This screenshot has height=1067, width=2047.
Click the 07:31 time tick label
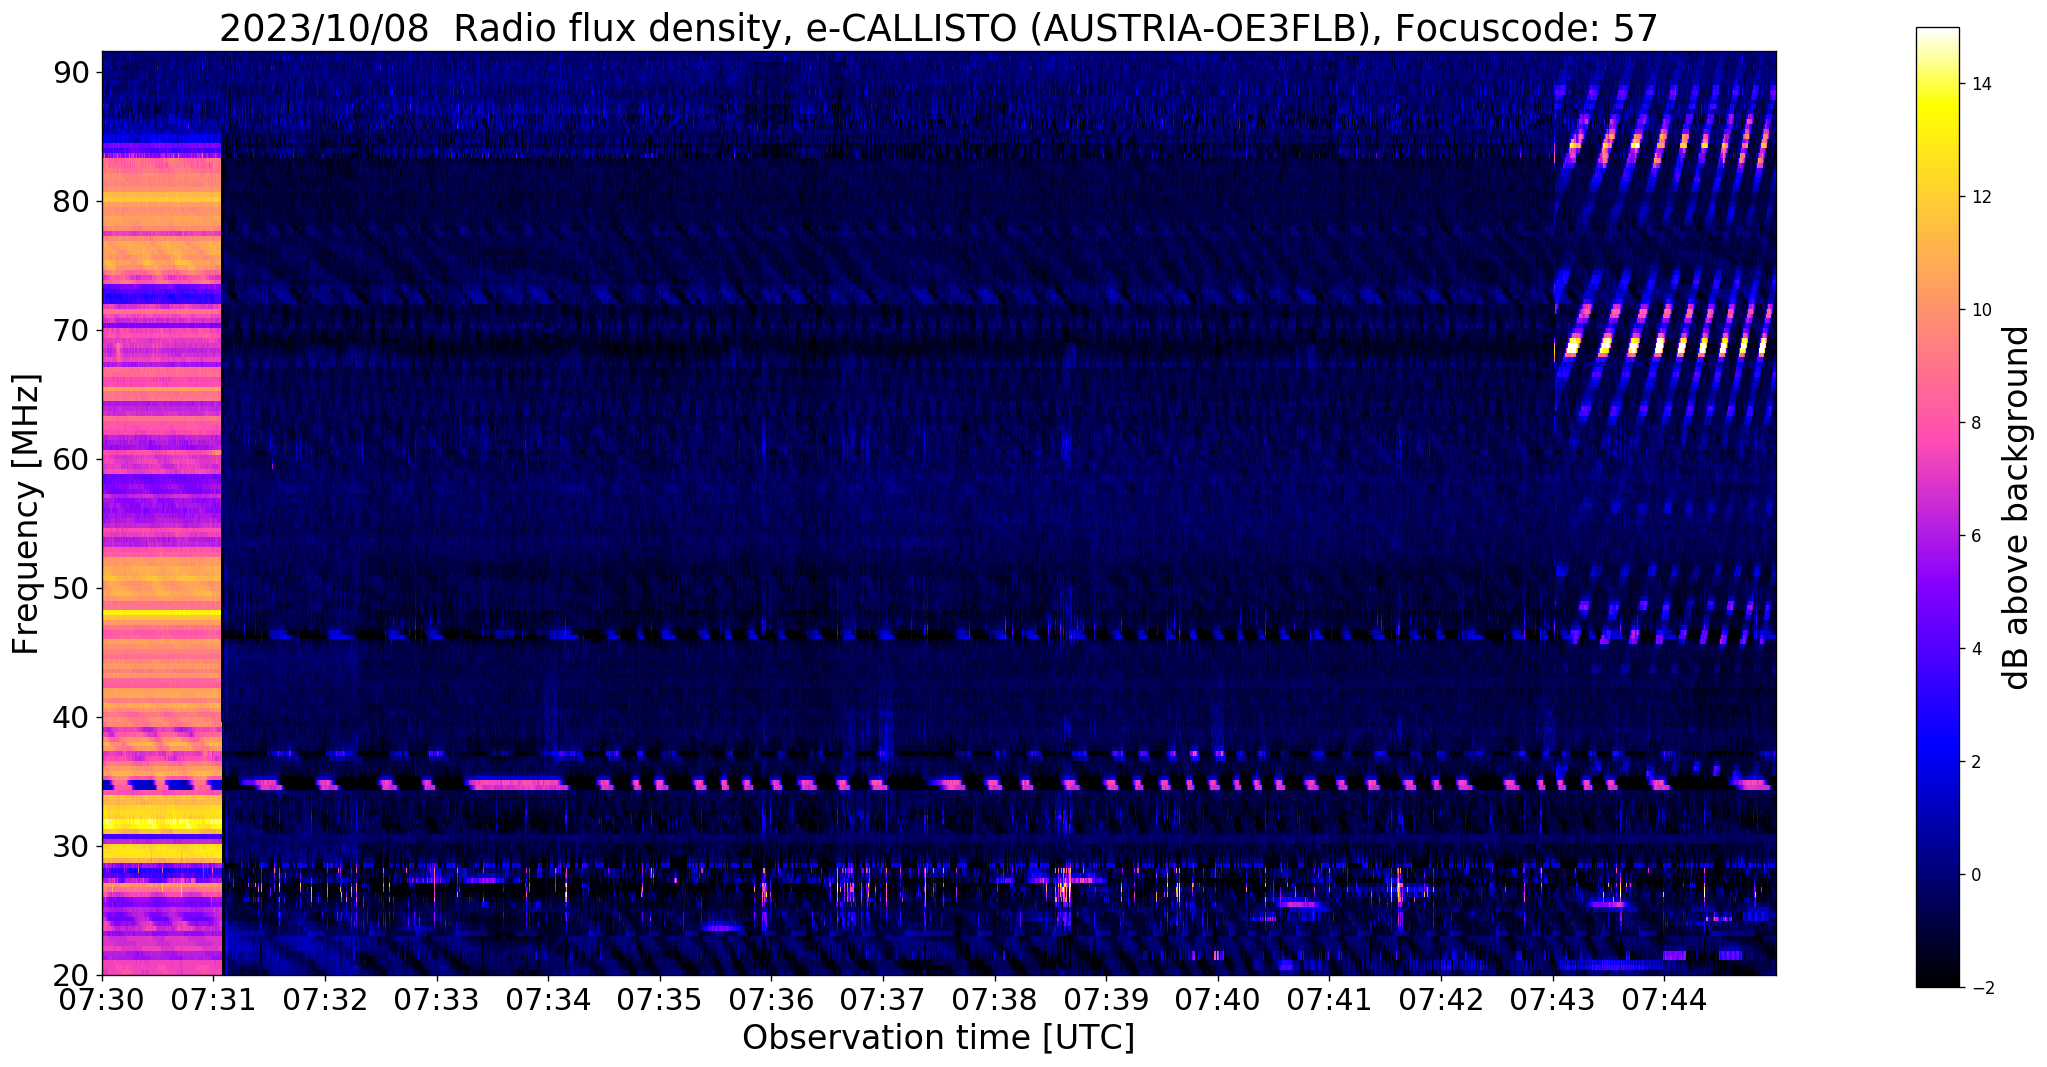(x=214, y=999)
